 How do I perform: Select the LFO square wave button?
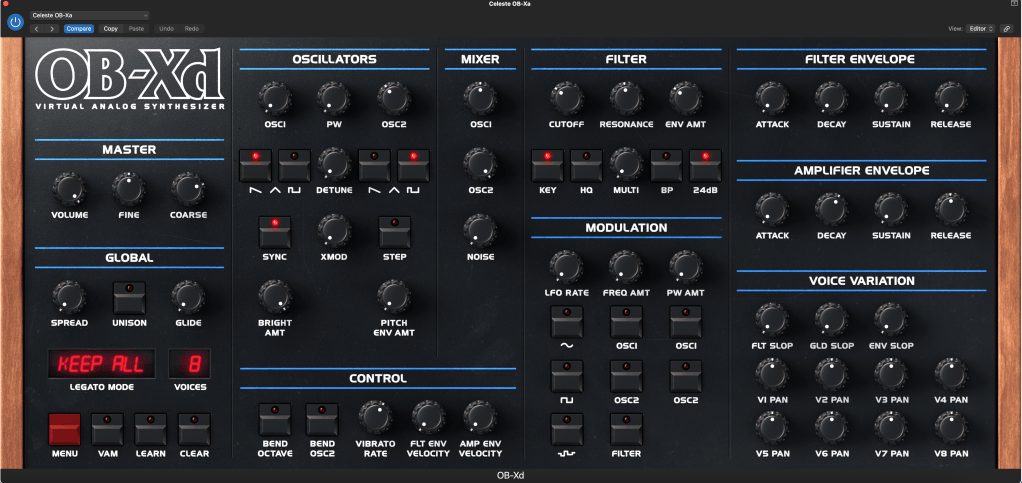[565, 378]
